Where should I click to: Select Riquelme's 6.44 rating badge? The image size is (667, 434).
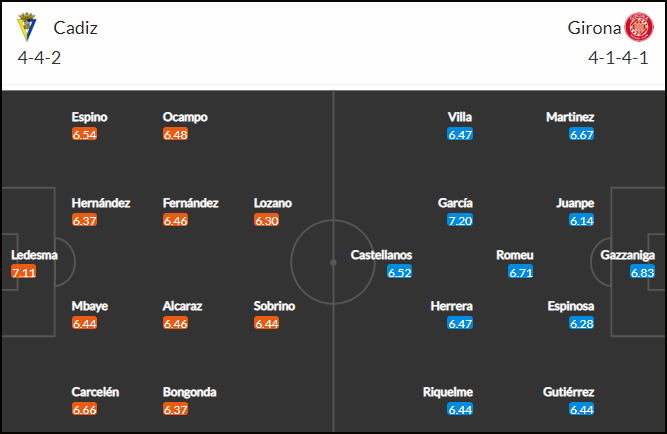[x=460, y=409]
